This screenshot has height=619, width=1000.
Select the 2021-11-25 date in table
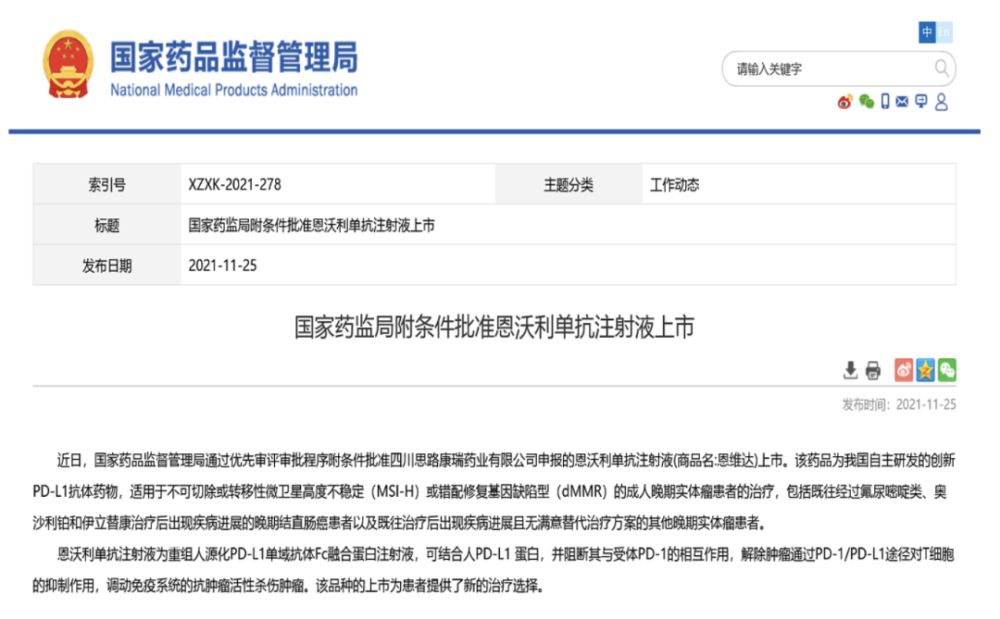pyautogui.click(x=222, y=266)
